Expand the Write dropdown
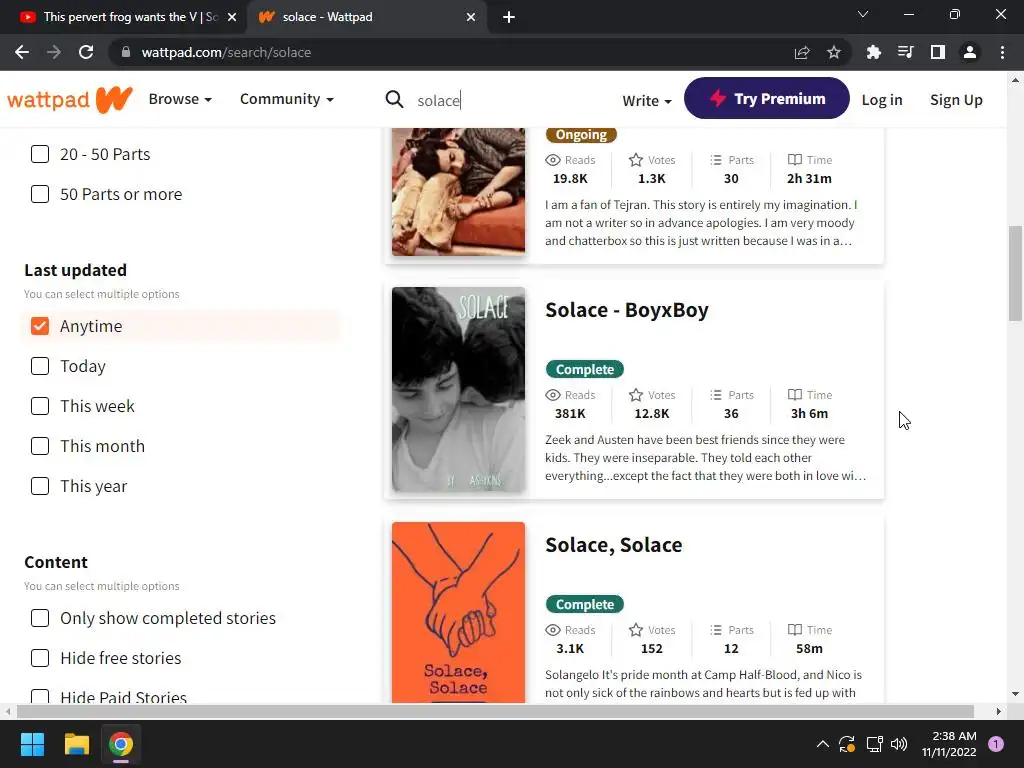 647,101
